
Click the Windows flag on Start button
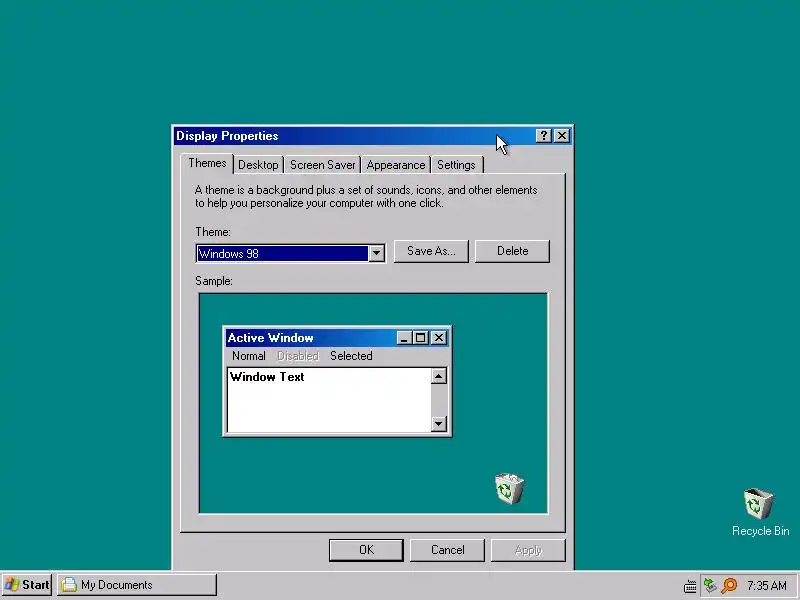pos(11,585)
